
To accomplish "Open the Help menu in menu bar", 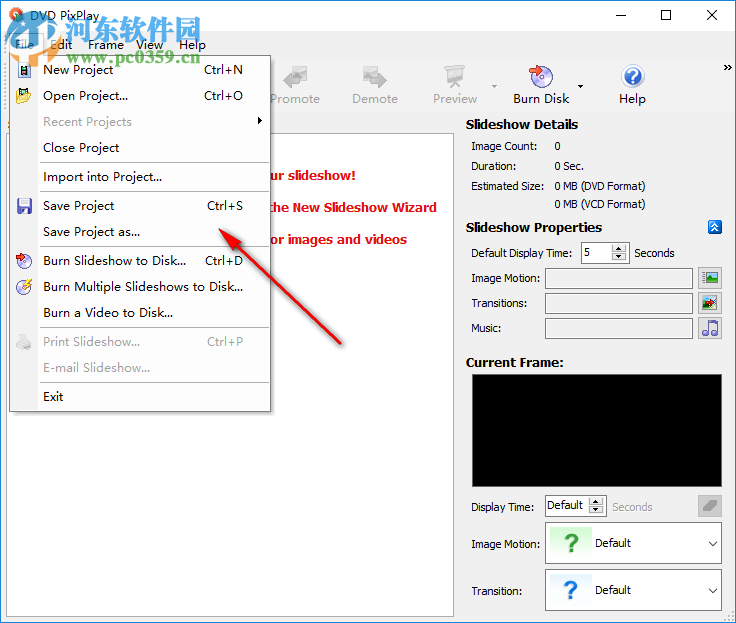I will click(x=192, y=45).
